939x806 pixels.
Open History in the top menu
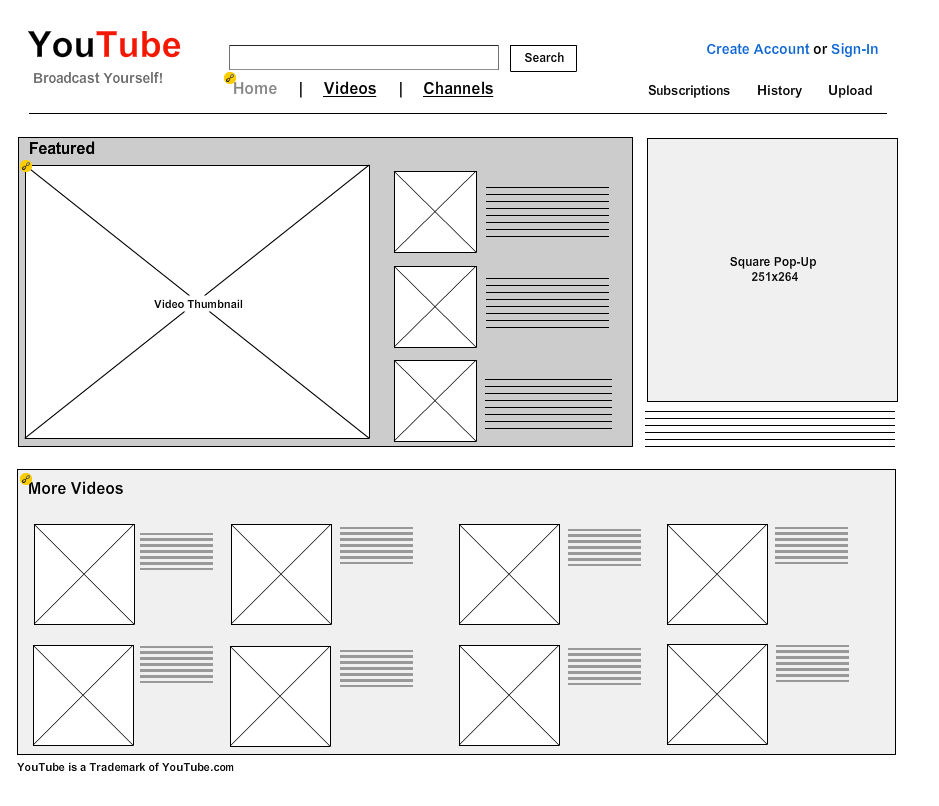pos(779,90)
